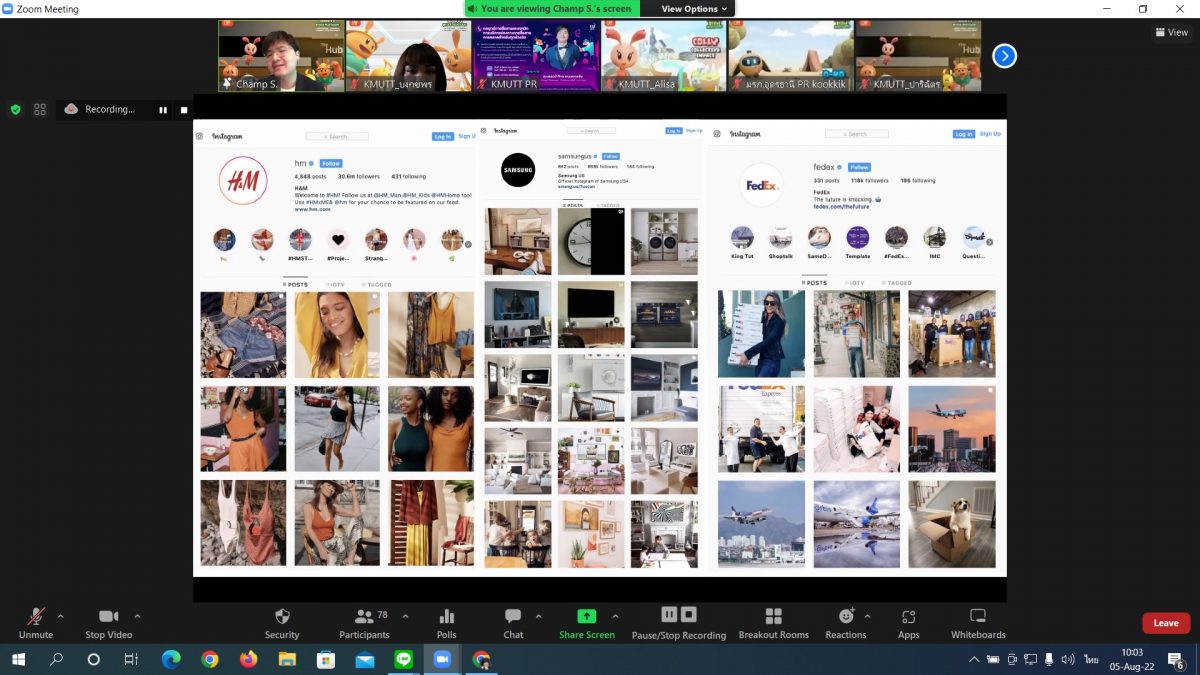Show next participants with blue arrow

pos(1004,56)
